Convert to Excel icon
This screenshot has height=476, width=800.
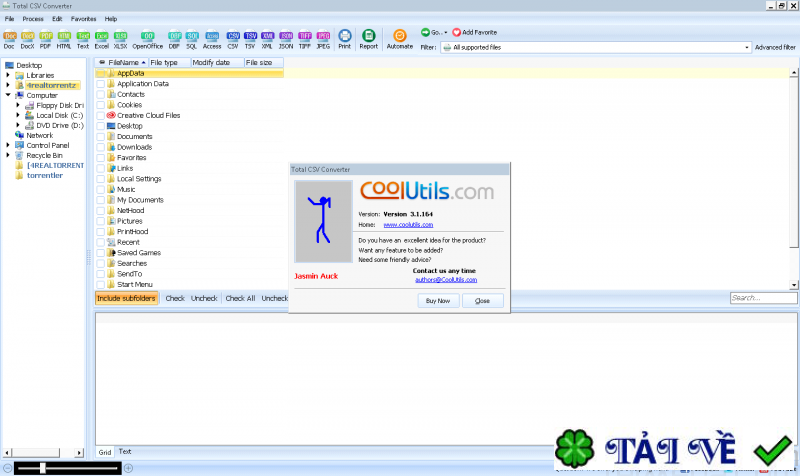102,39
